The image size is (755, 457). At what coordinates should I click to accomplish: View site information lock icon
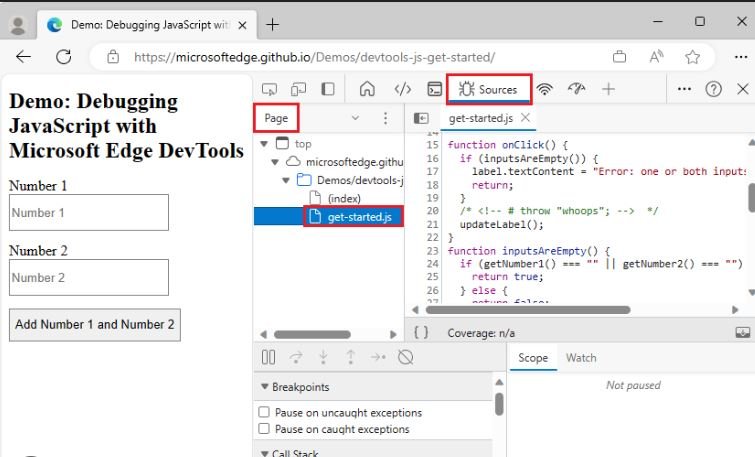(113, 57)
